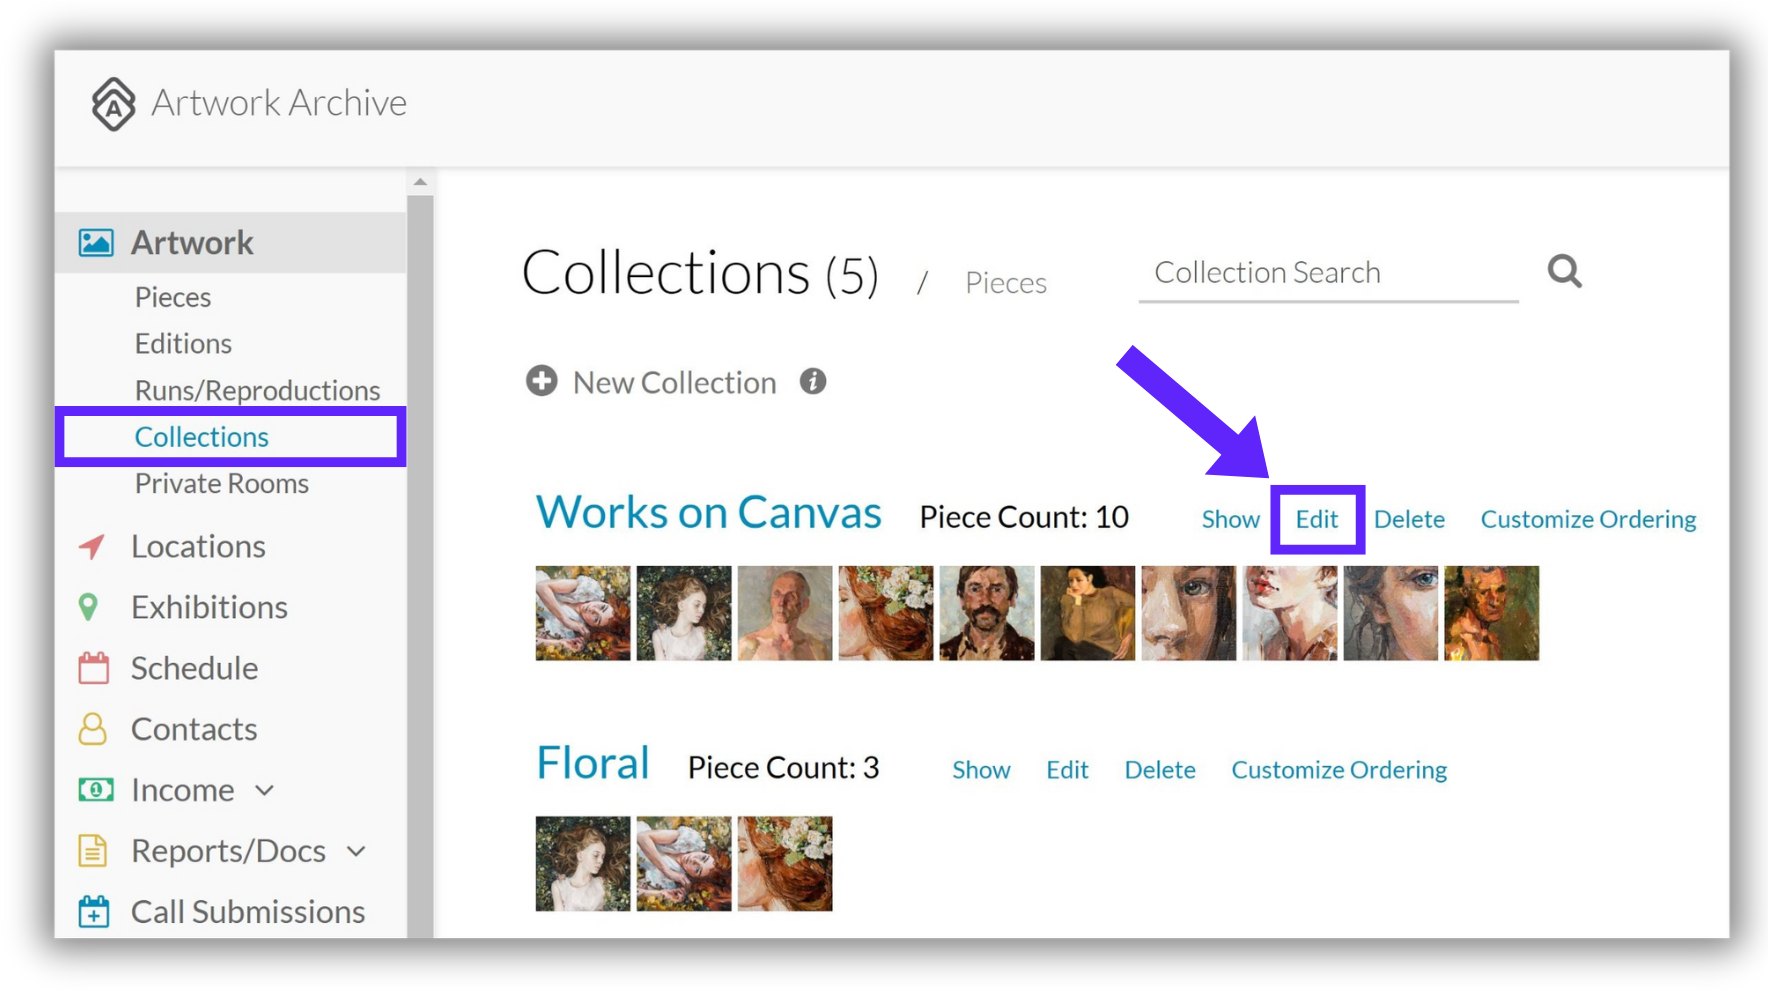This screenshot has width=1768, height=991.
Task: Click Delete for Works on Canvas
Action: (1409, 519)
